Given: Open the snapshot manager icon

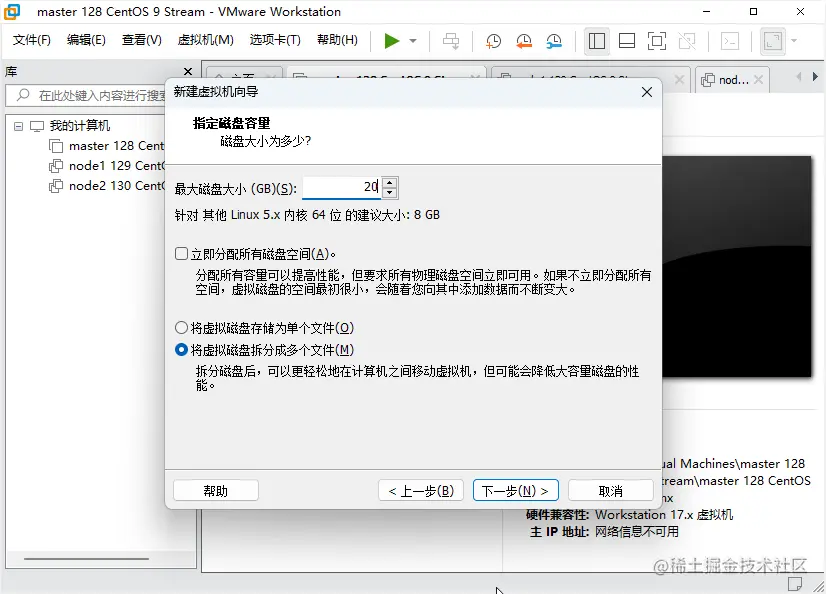Looking at the screenshot, I should tap(554, 41).
